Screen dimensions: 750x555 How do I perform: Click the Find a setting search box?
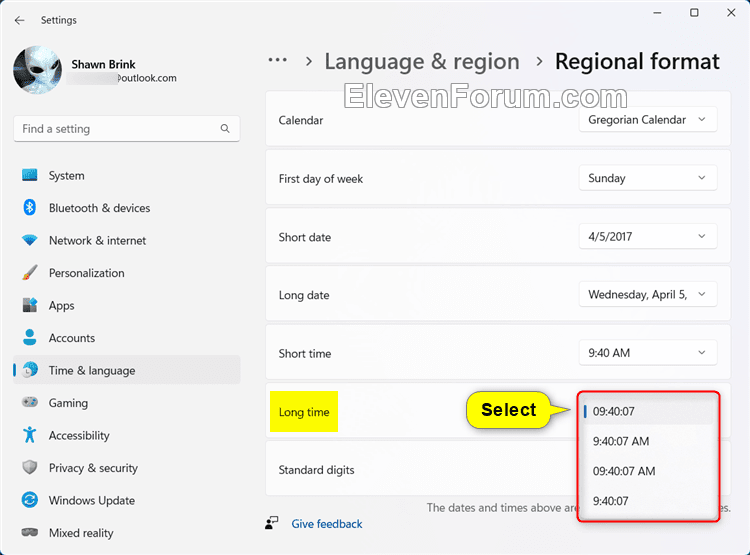point(126,128)
